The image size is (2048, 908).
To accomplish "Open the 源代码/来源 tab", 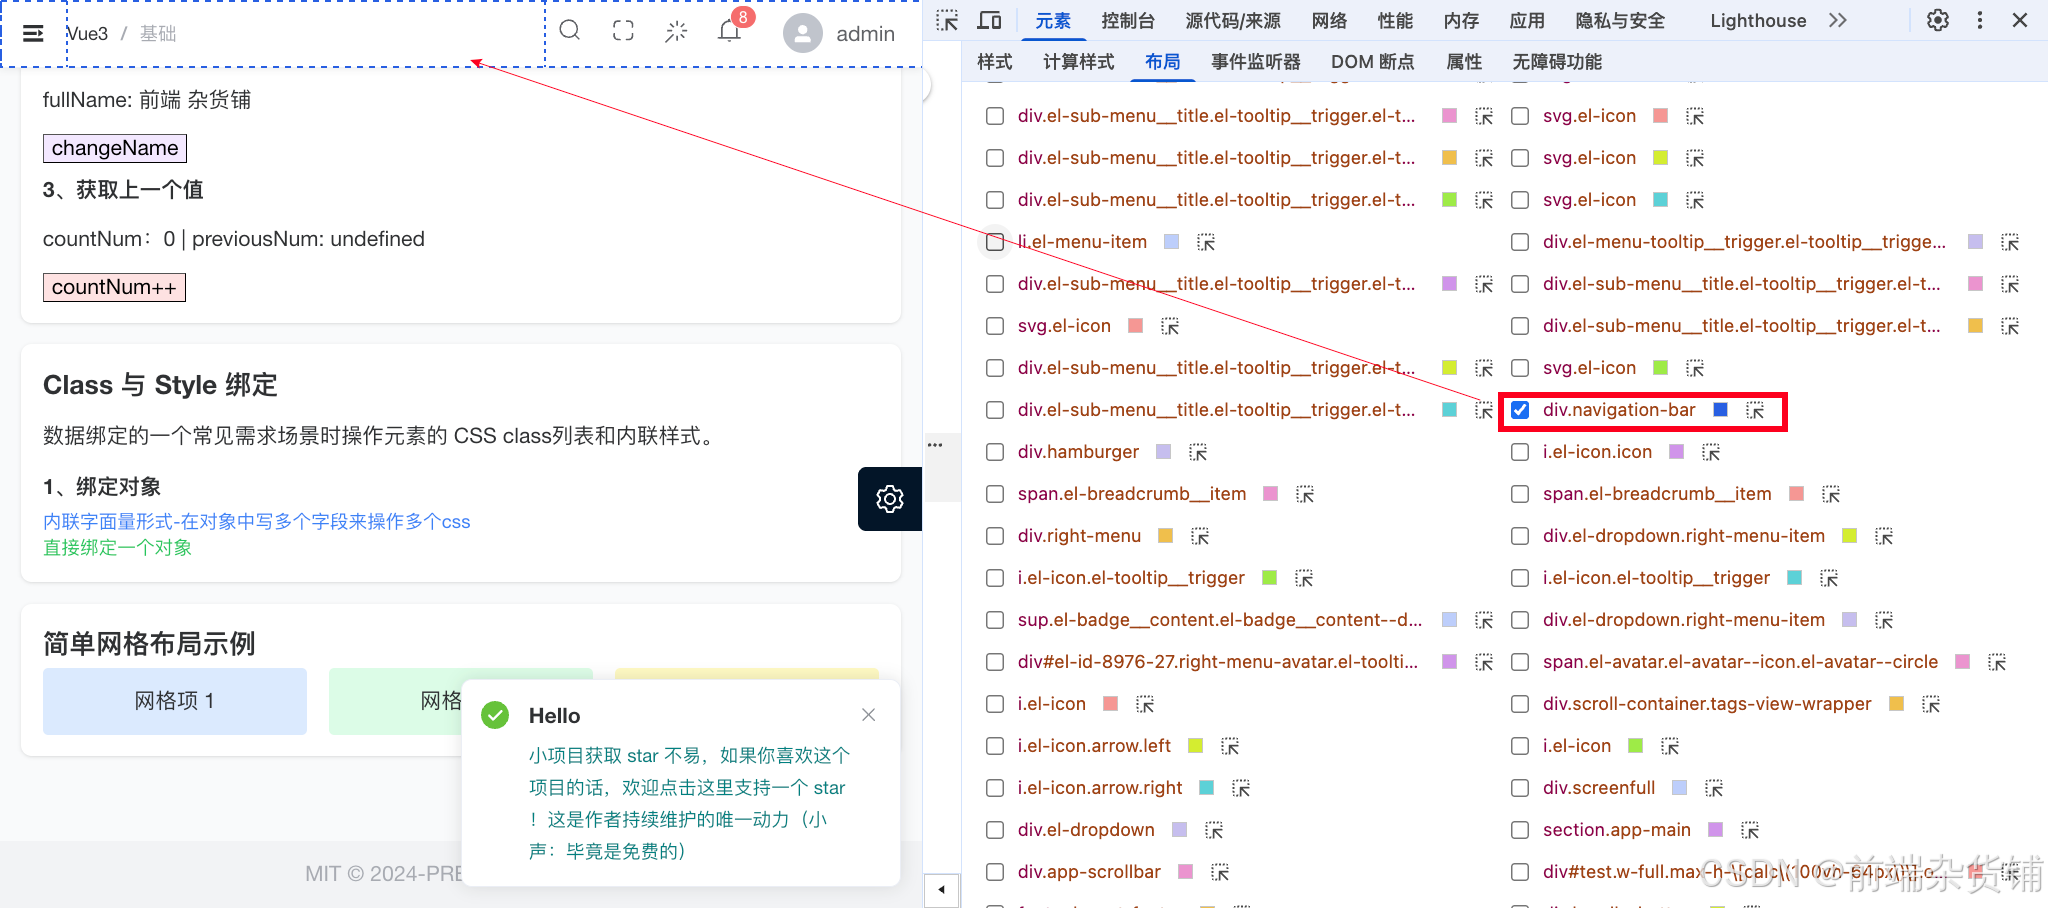I will [1233, 21].
